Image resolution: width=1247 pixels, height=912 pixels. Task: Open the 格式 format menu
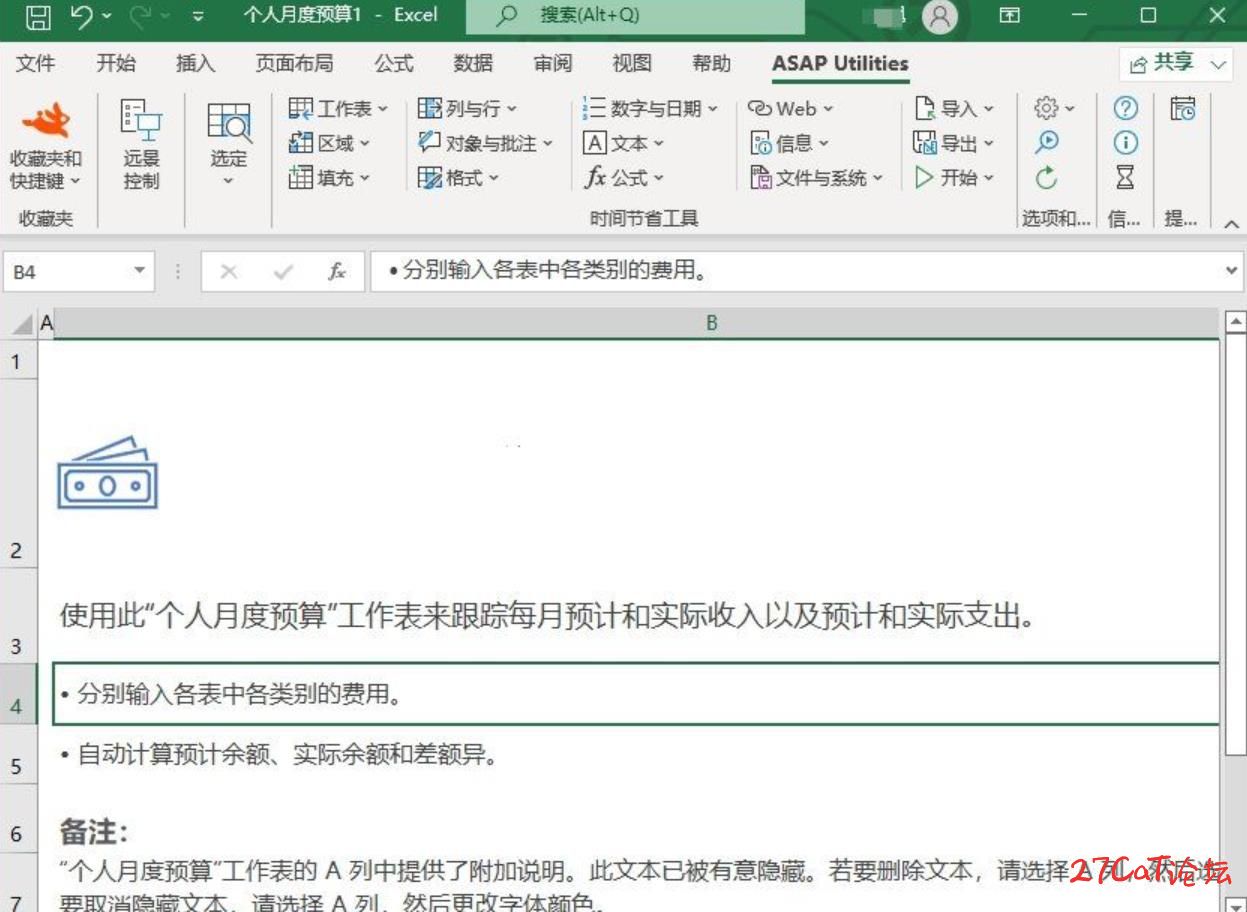pyautogui.click(x=458, y=178)
